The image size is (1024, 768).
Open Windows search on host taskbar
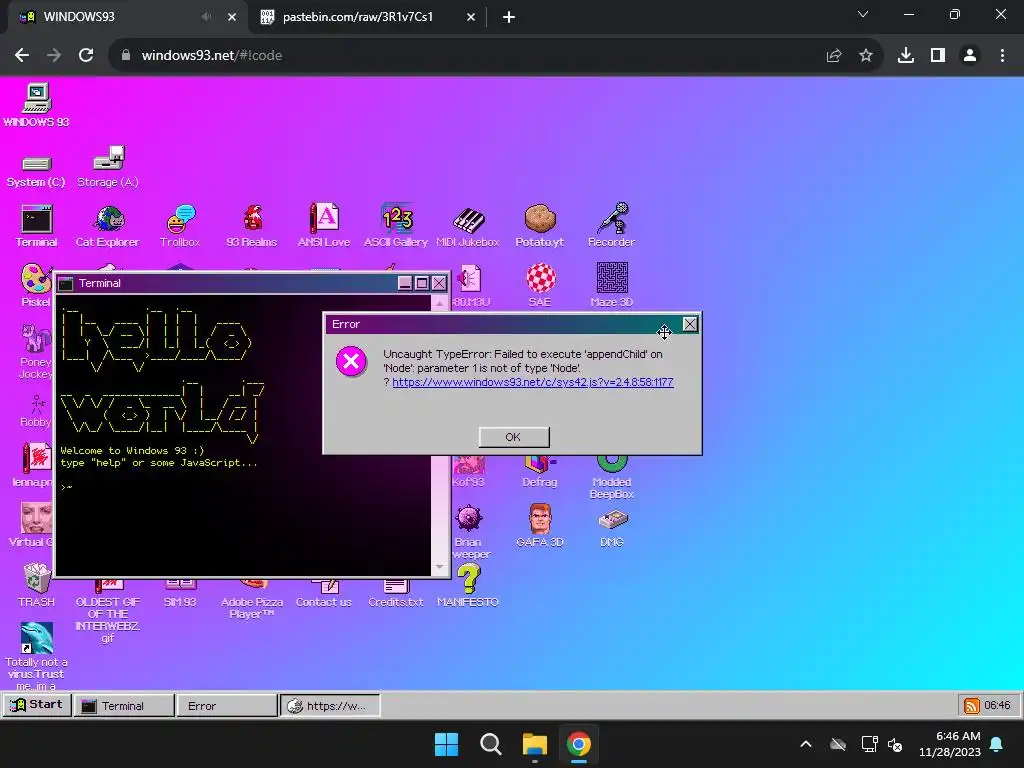490,744
